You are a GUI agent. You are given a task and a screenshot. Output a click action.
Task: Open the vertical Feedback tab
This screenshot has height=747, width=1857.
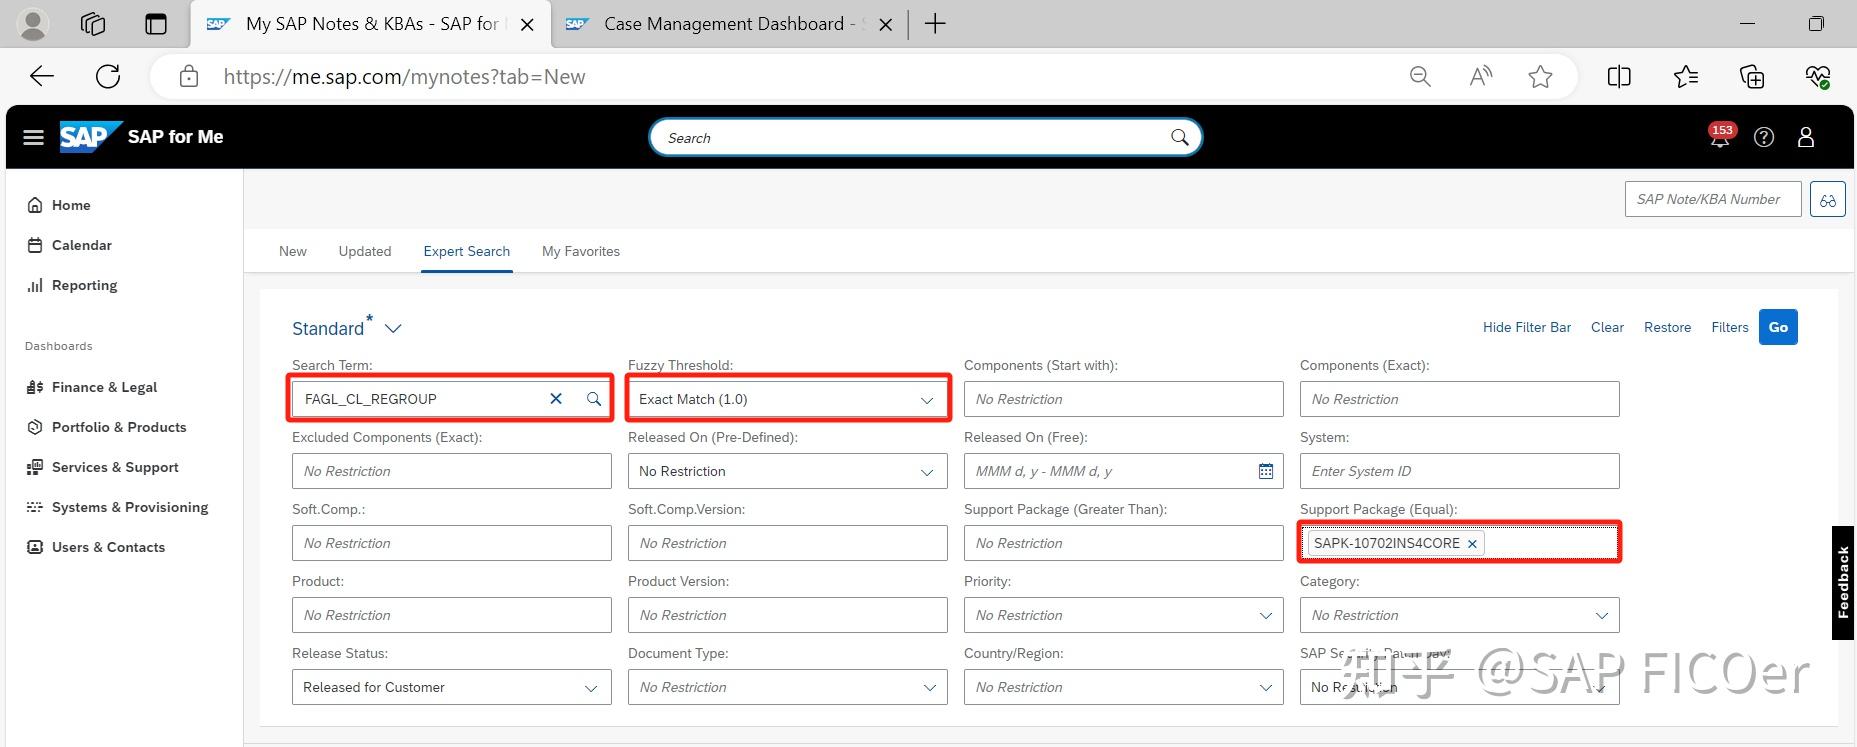pyautogui.click(x=1843, y=582)
